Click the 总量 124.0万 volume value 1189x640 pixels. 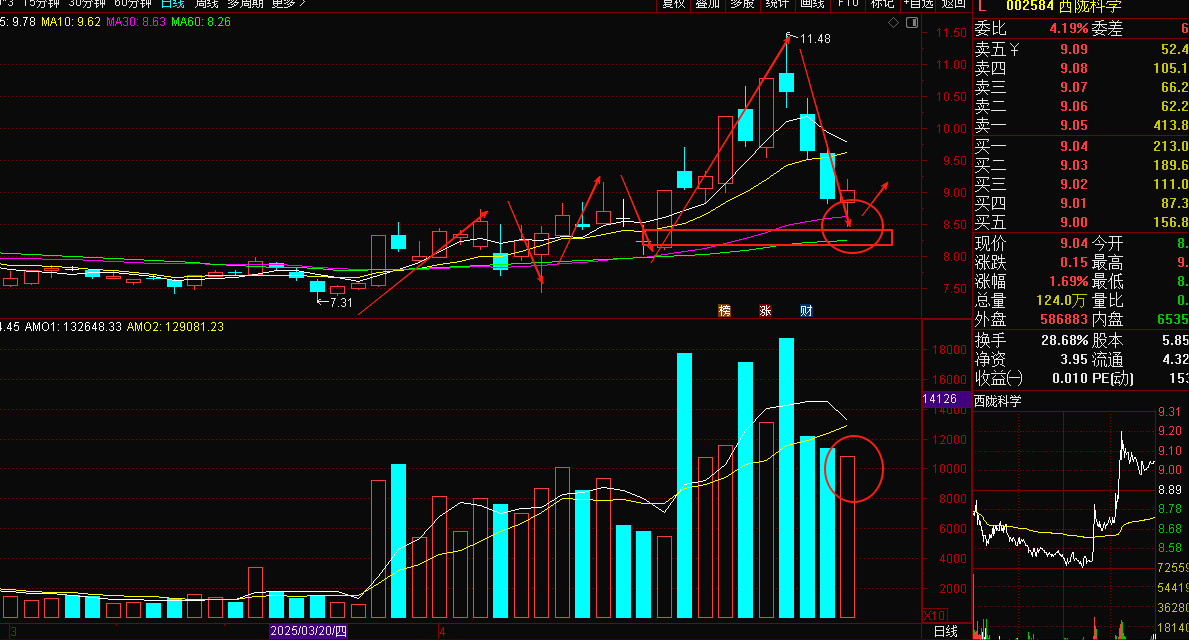pos(1062,300)
